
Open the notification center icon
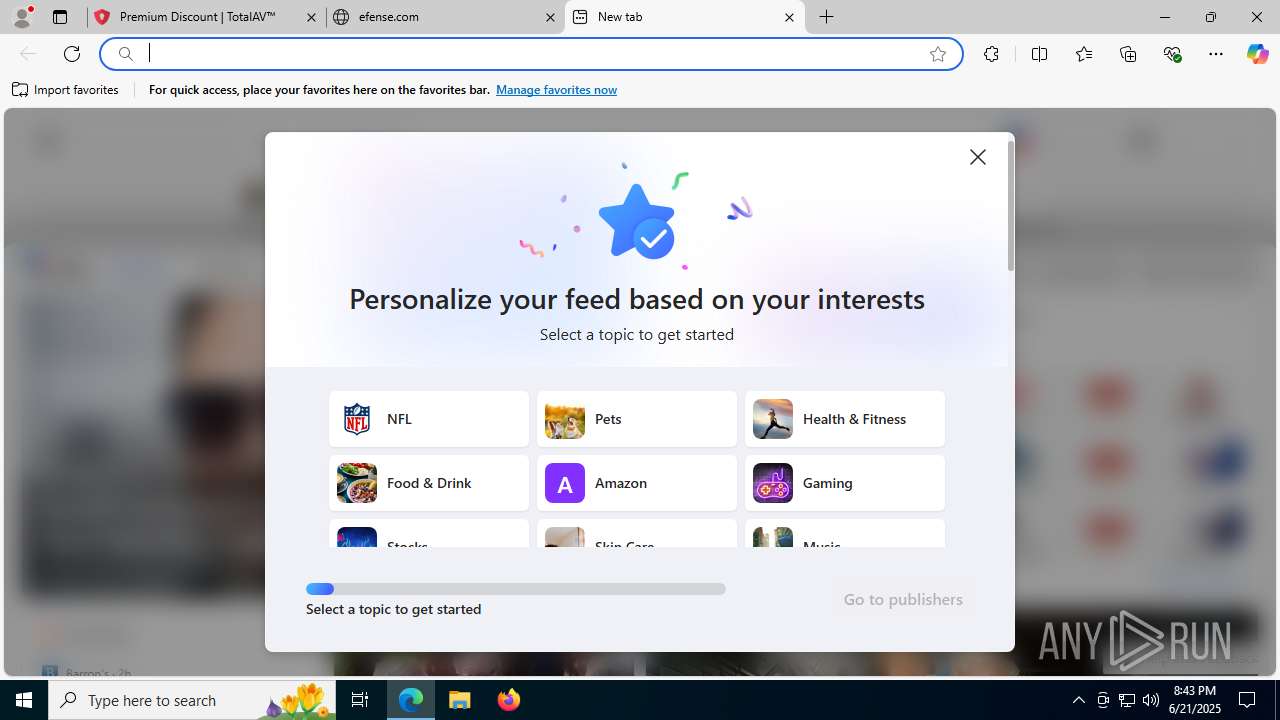tap(1247, 700)
